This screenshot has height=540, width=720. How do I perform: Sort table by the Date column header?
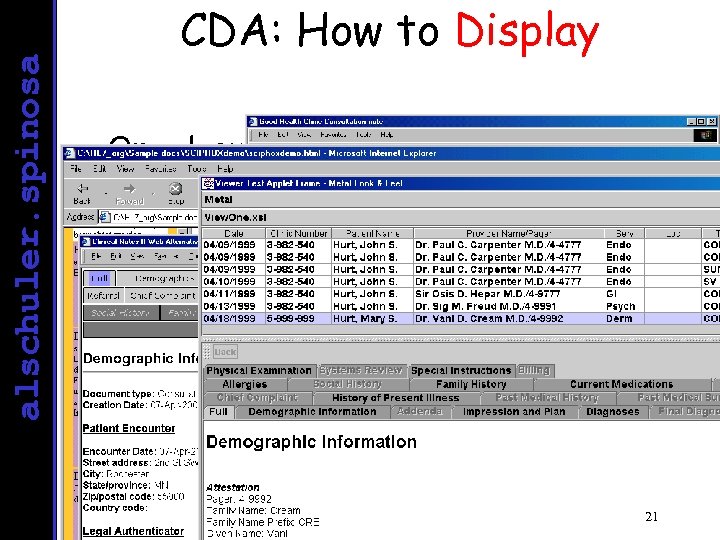(x=234, y=233)
